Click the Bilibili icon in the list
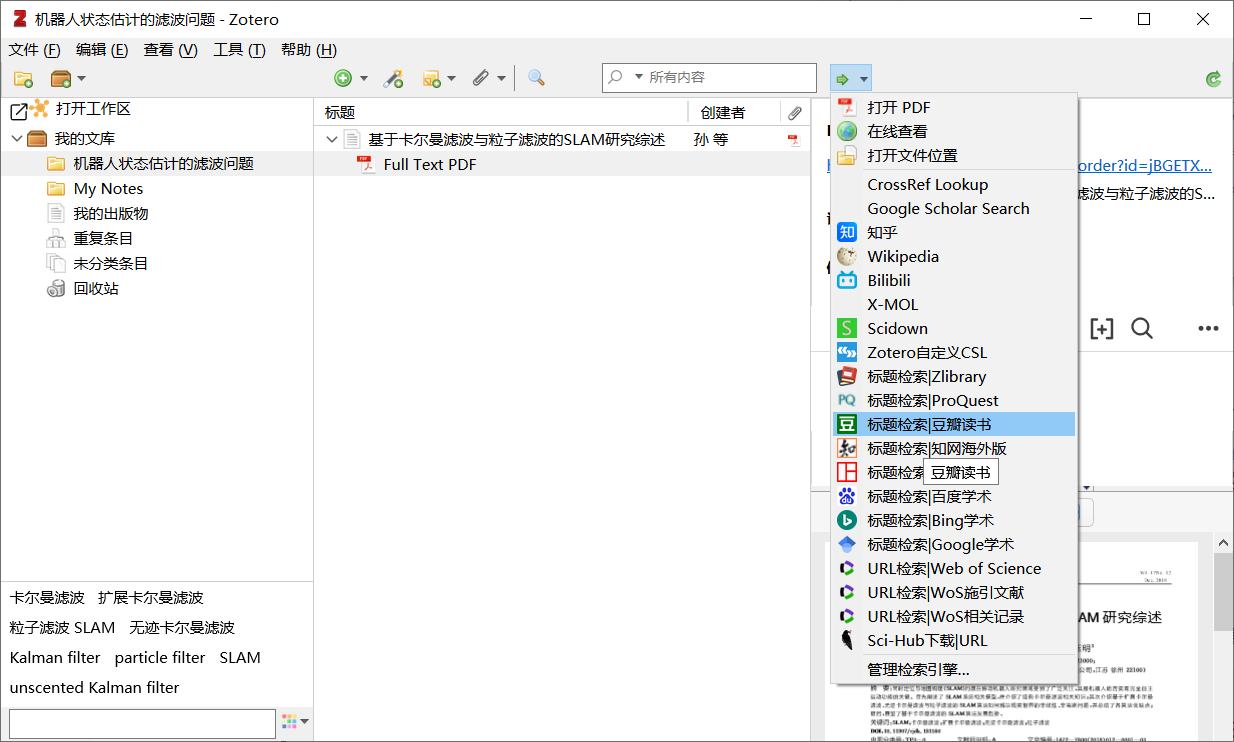1234x742 pixels. point(847,280)
